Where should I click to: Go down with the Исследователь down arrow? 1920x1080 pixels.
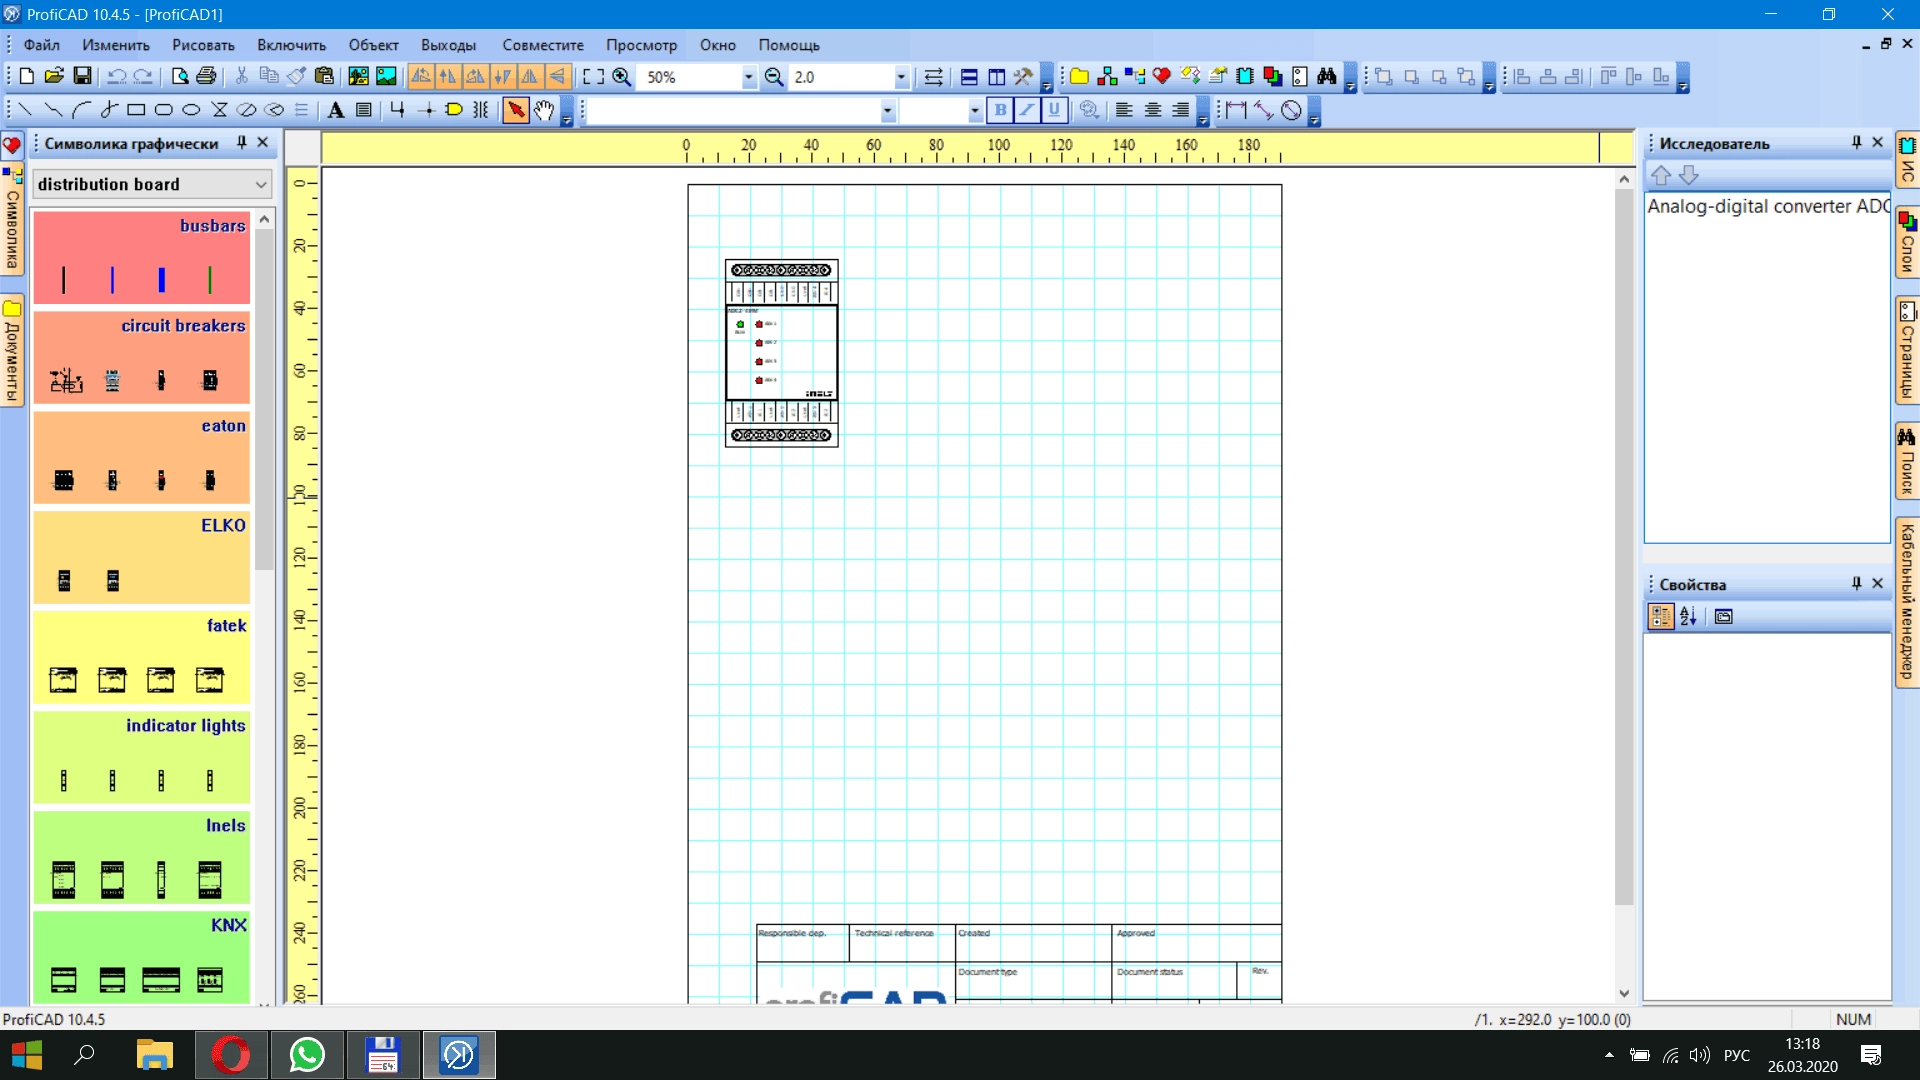[1689, 175]
